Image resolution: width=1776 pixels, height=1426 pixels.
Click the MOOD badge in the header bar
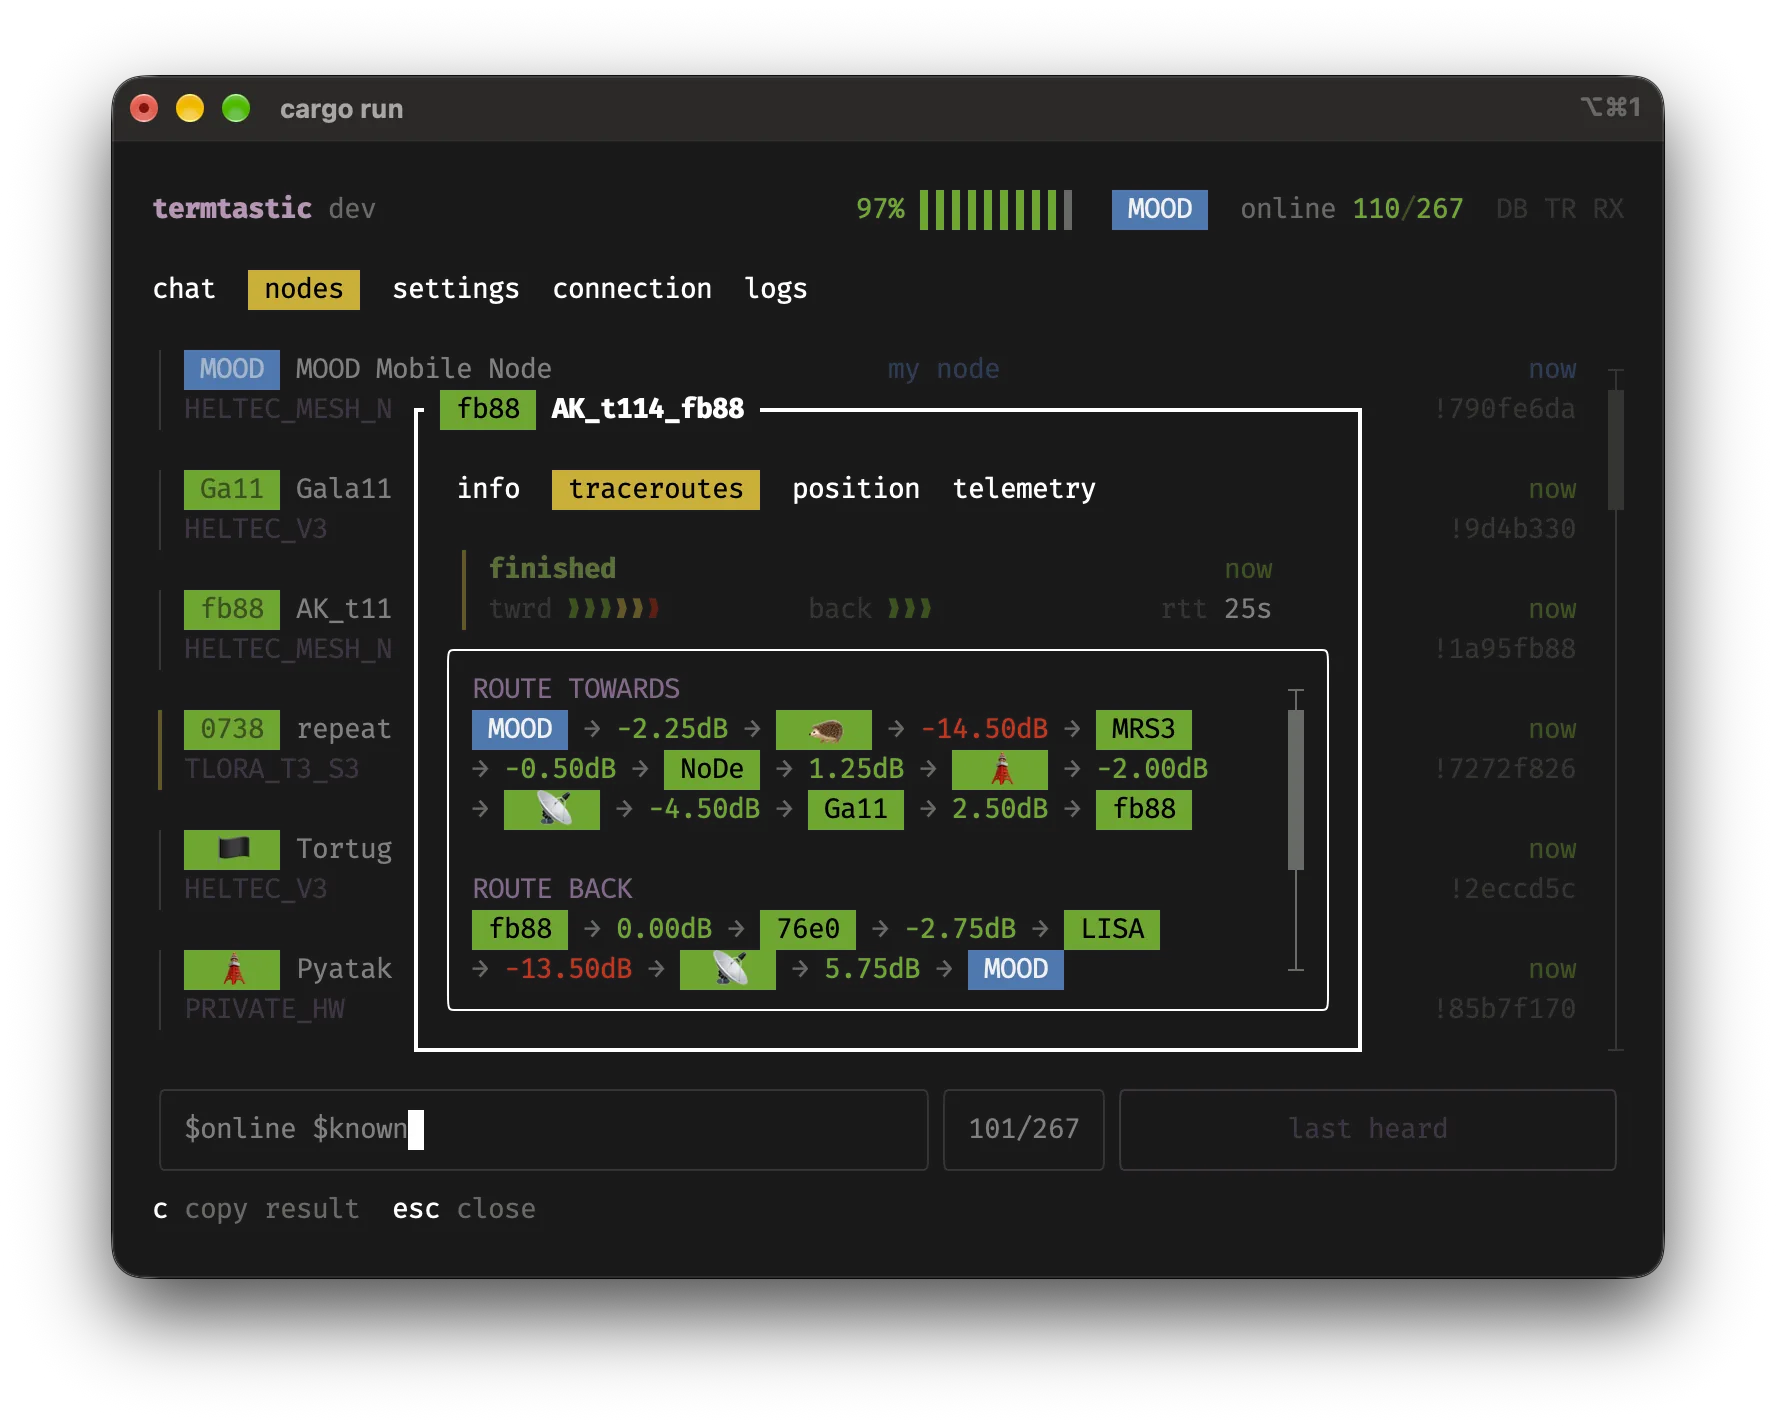pyautogui.click(x=1159, y=209)
